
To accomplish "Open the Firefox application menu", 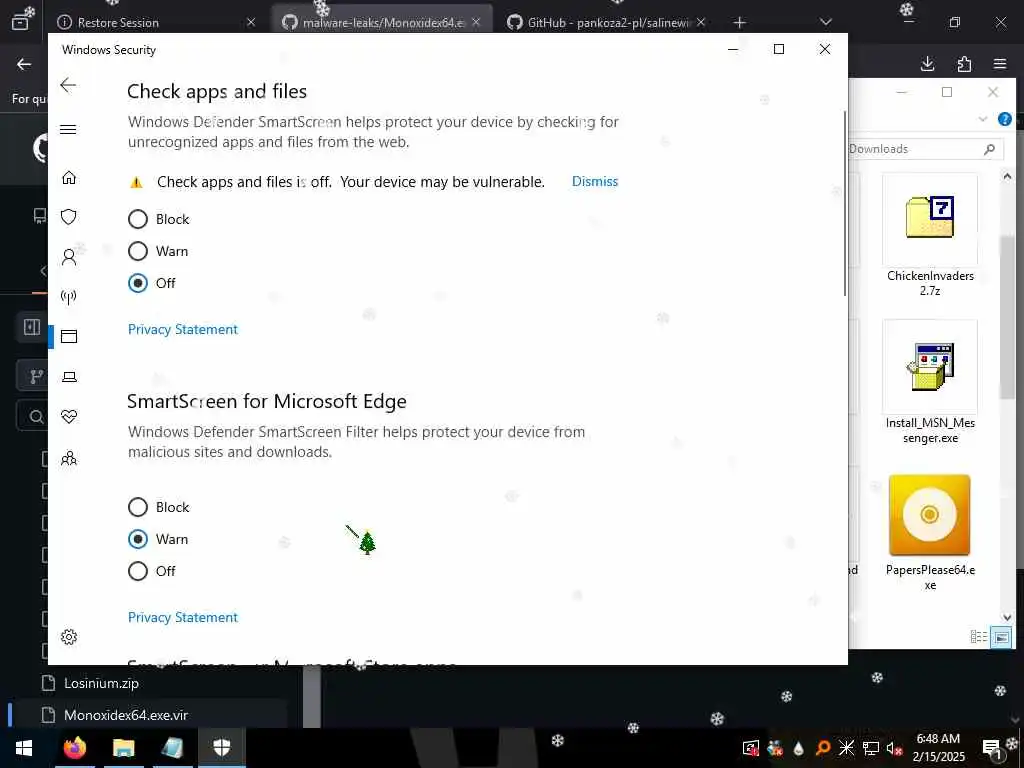I will [1000, 63].
